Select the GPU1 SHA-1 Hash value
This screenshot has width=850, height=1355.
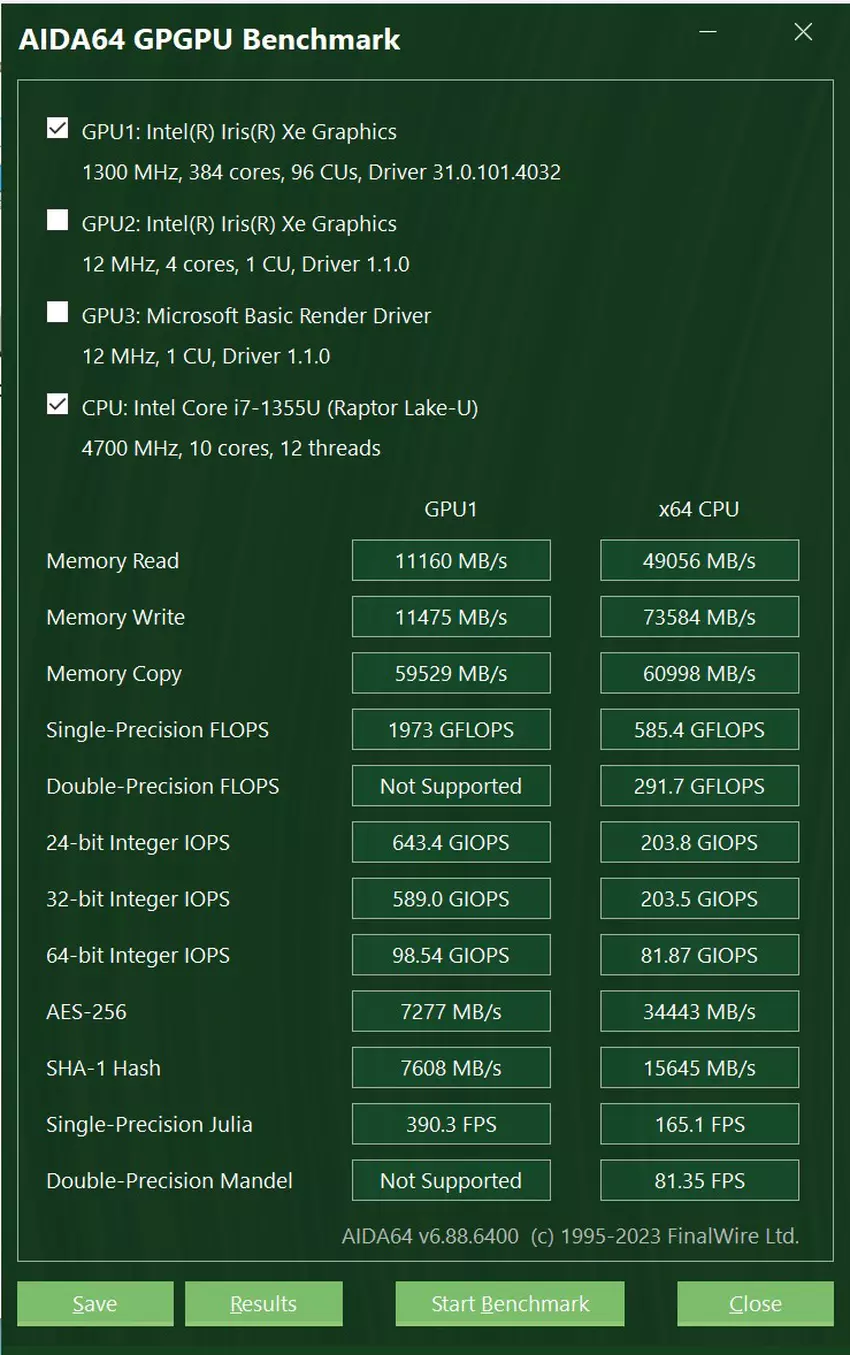451,1068
